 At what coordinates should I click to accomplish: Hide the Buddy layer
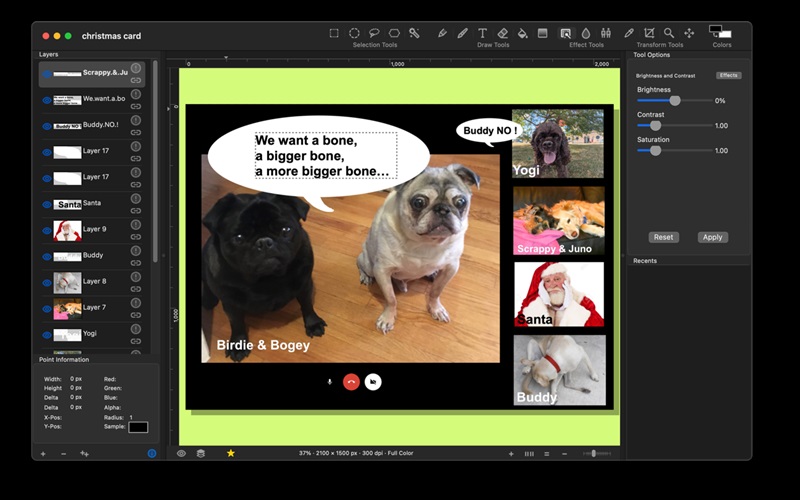pos(47,257)
